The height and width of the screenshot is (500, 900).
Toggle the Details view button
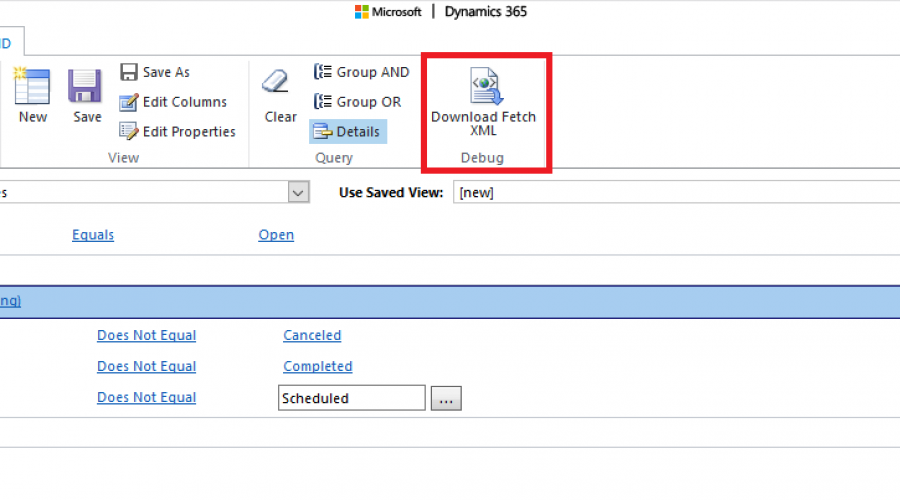click(x=346, y=131)
